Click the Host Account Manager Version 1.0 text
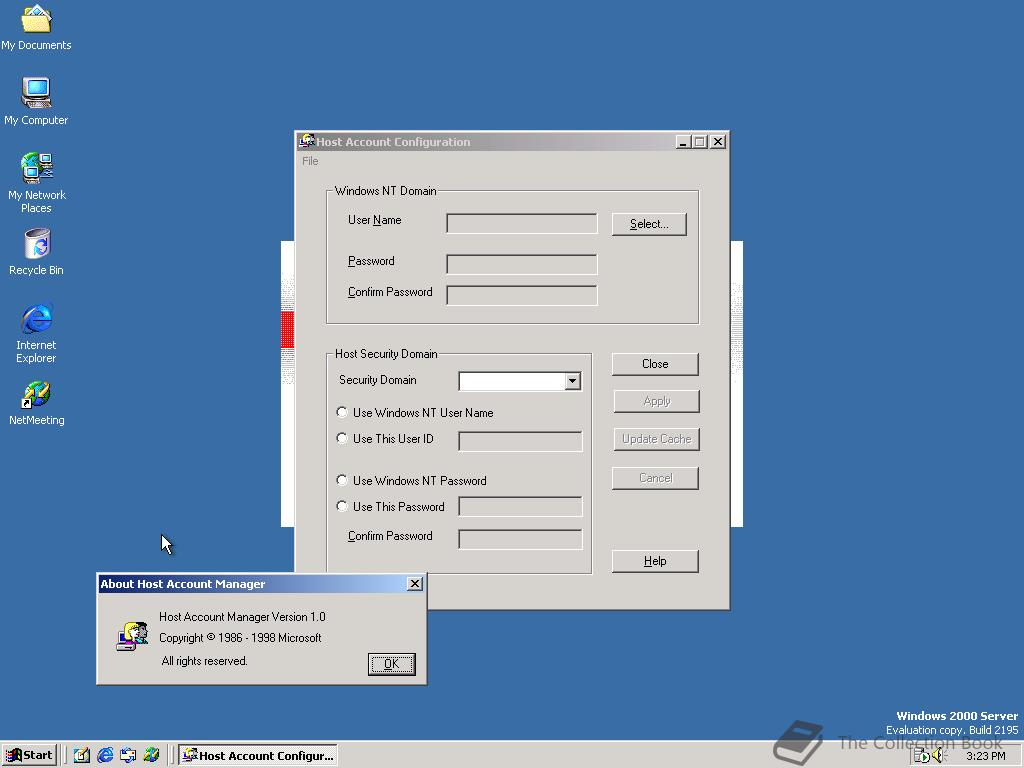The height and width of the screenshot is (768, 1024). 242,616
